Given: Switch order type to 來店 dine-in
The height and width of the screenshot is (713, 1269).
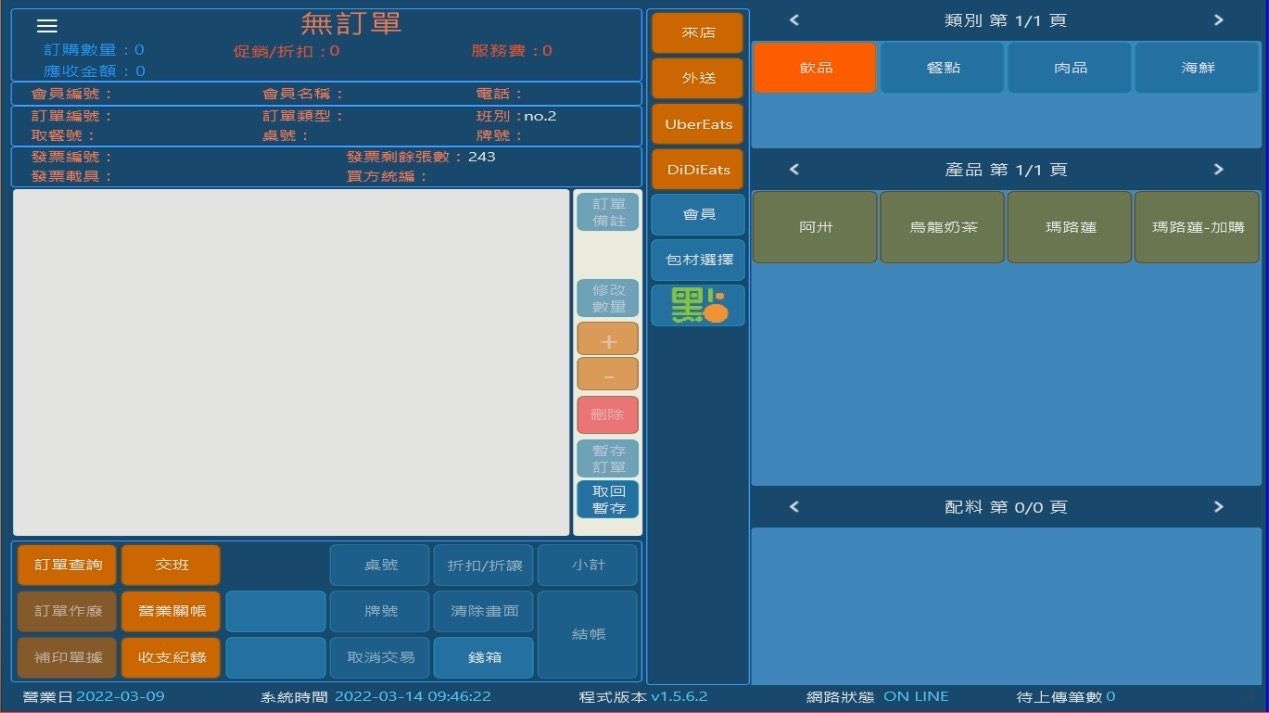Looking at the screenshot, I should 696,32.
